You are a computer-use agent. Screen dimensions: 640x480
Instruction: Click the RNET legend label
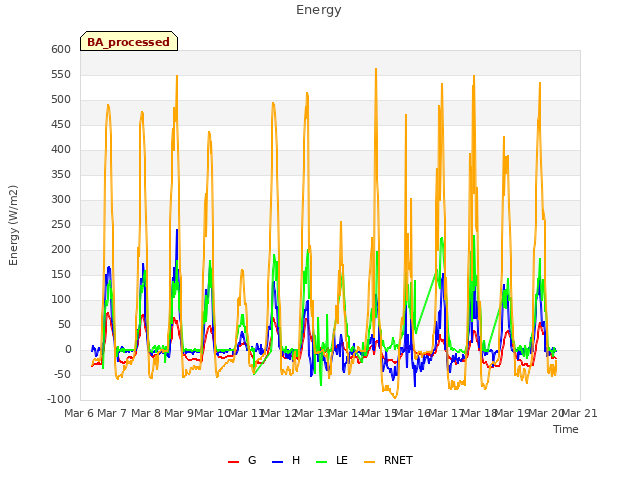point(398,460)
